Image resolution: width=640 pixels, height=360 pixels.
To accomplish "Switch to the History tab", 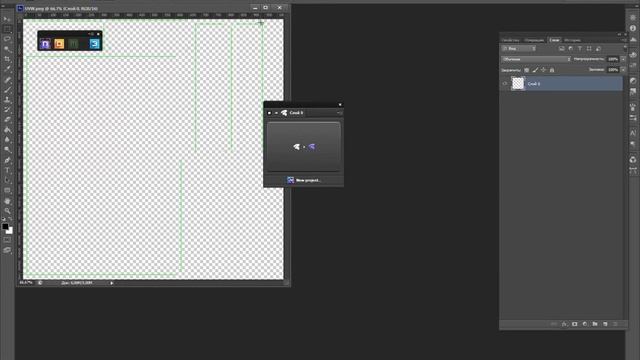I will click(572, 40).
